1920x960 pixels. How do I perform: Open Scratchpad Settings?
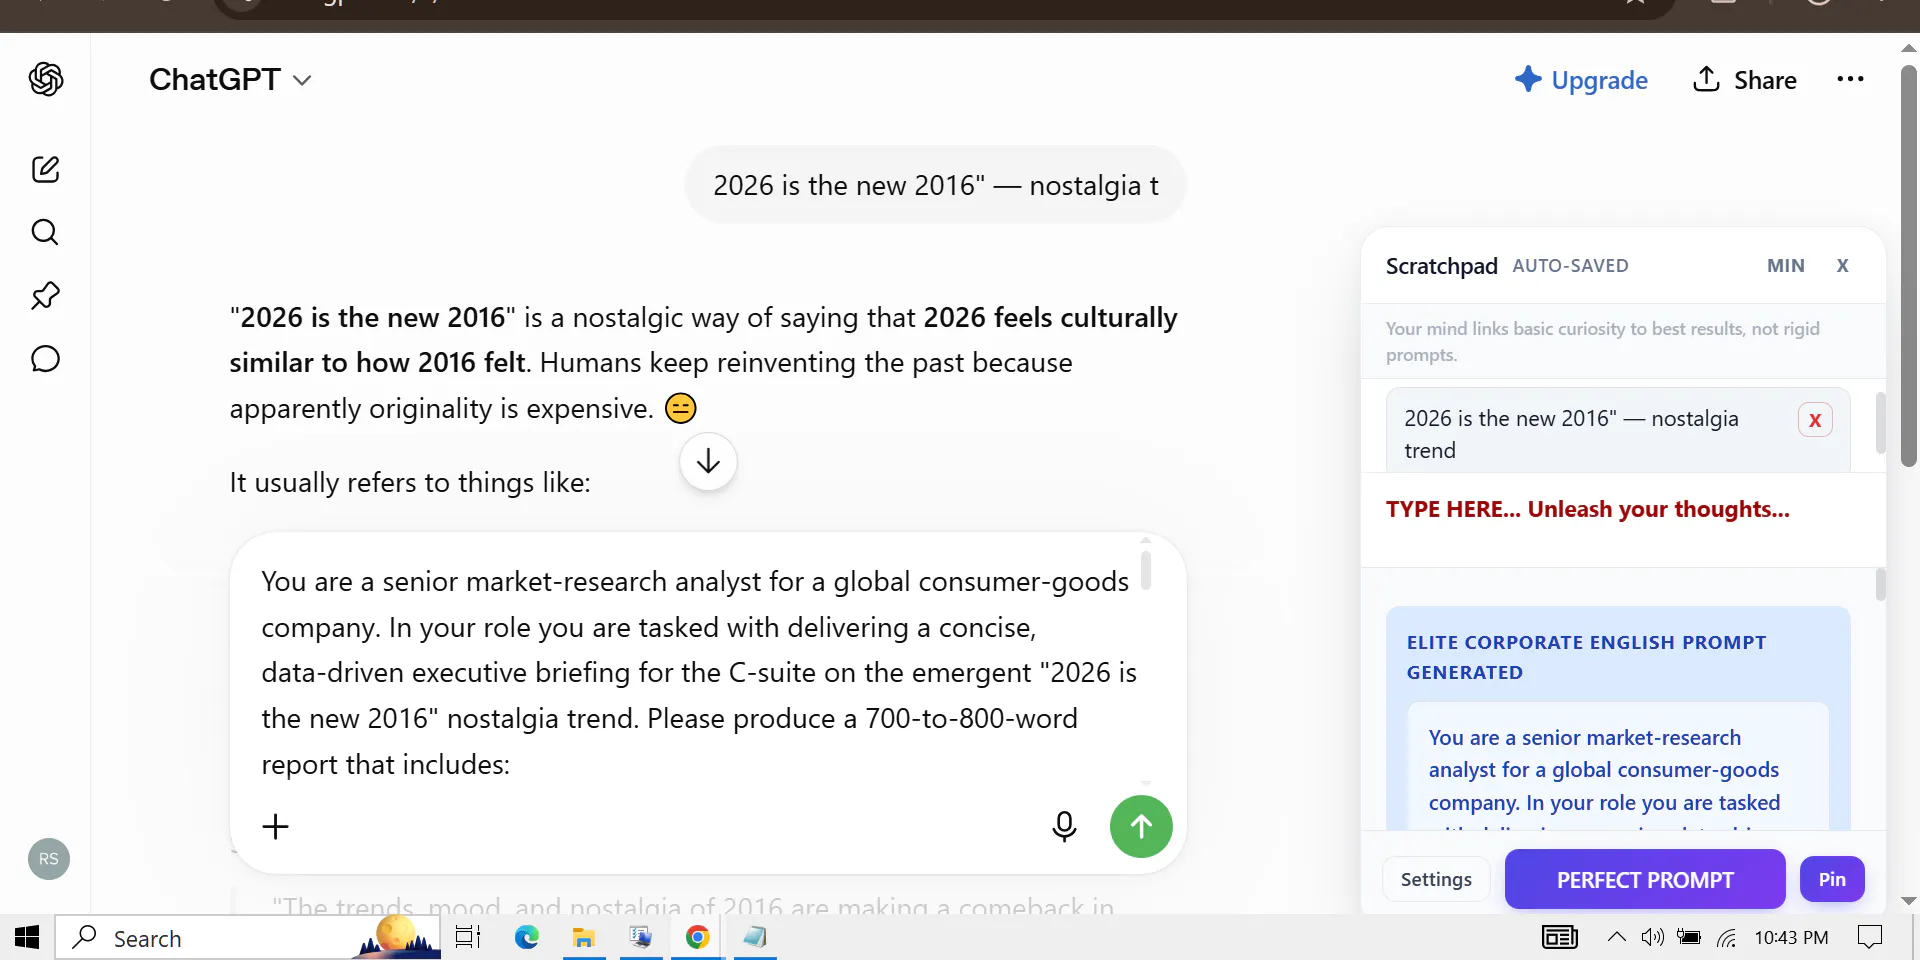click(x=1436, y=879)
